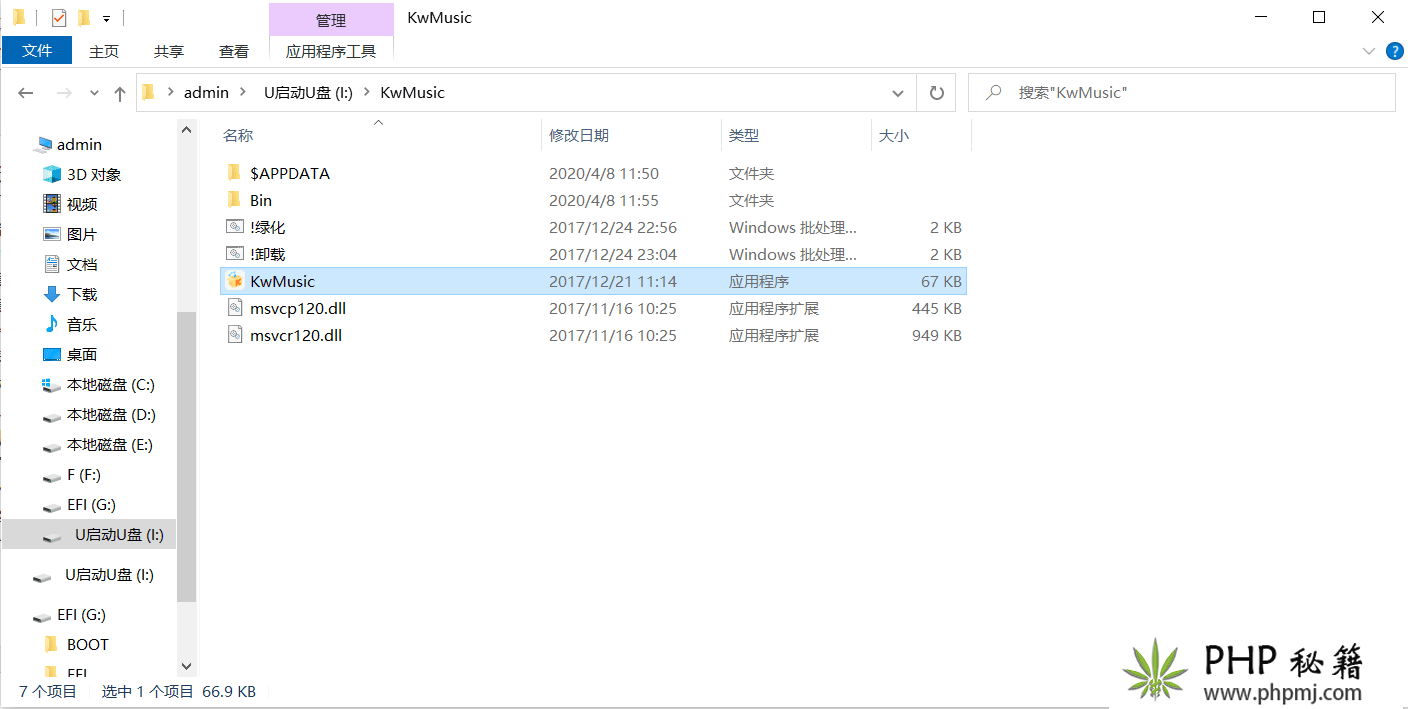
Task: Click the 2017/12/21 11:14 date cell
Action: pyautogui.click(x=613, y=281)
